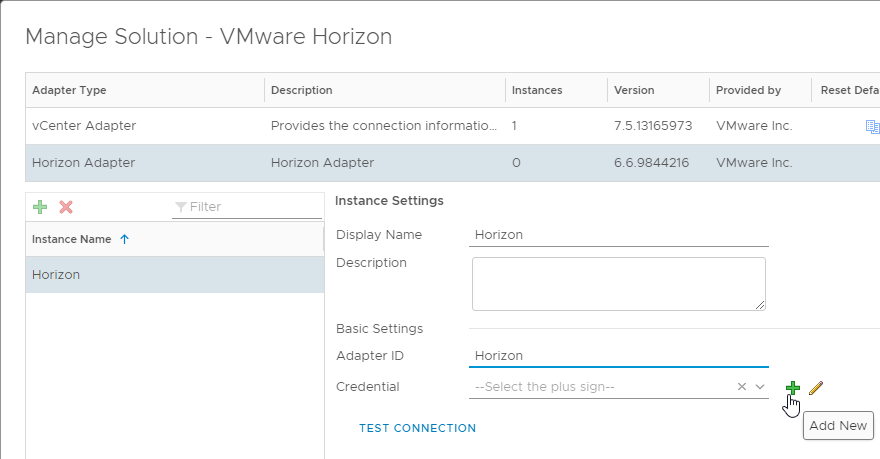This screenshot has width=880, height=459.
Task: Click the filter funnel icon
Action: click(x=181, y=207)
